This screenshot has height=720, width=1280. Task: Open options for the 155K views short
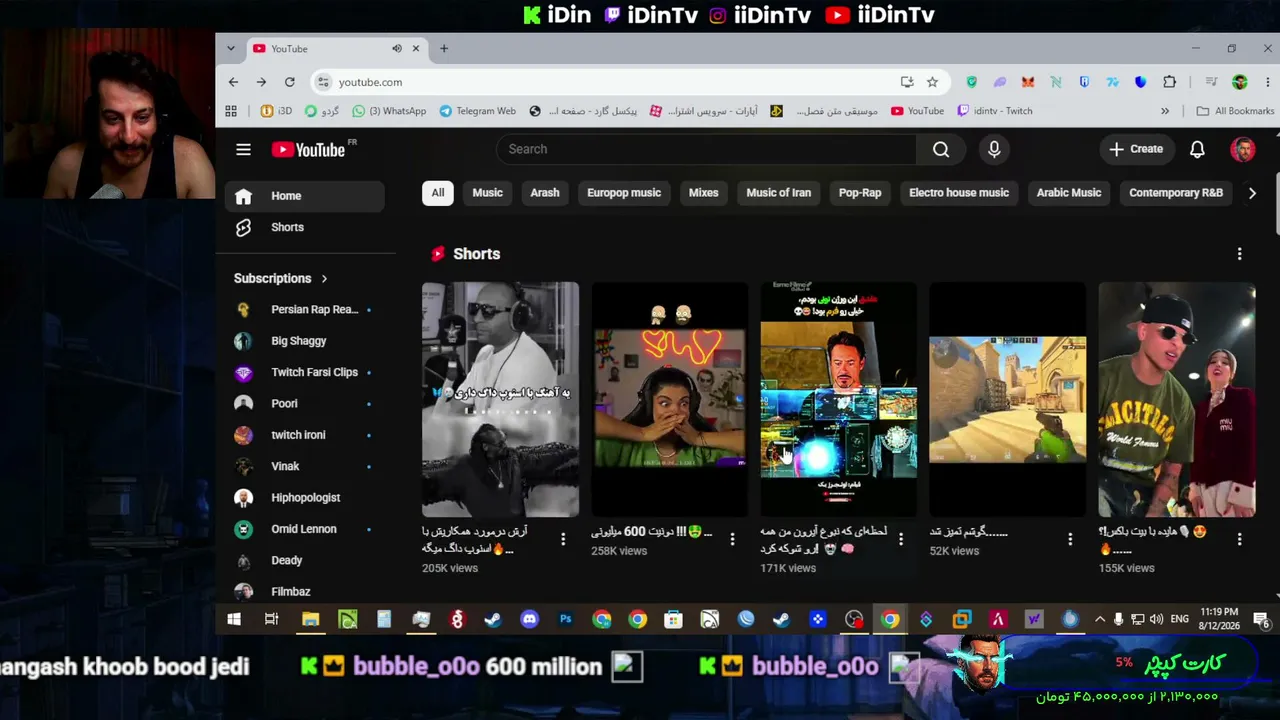[1239, 539]
